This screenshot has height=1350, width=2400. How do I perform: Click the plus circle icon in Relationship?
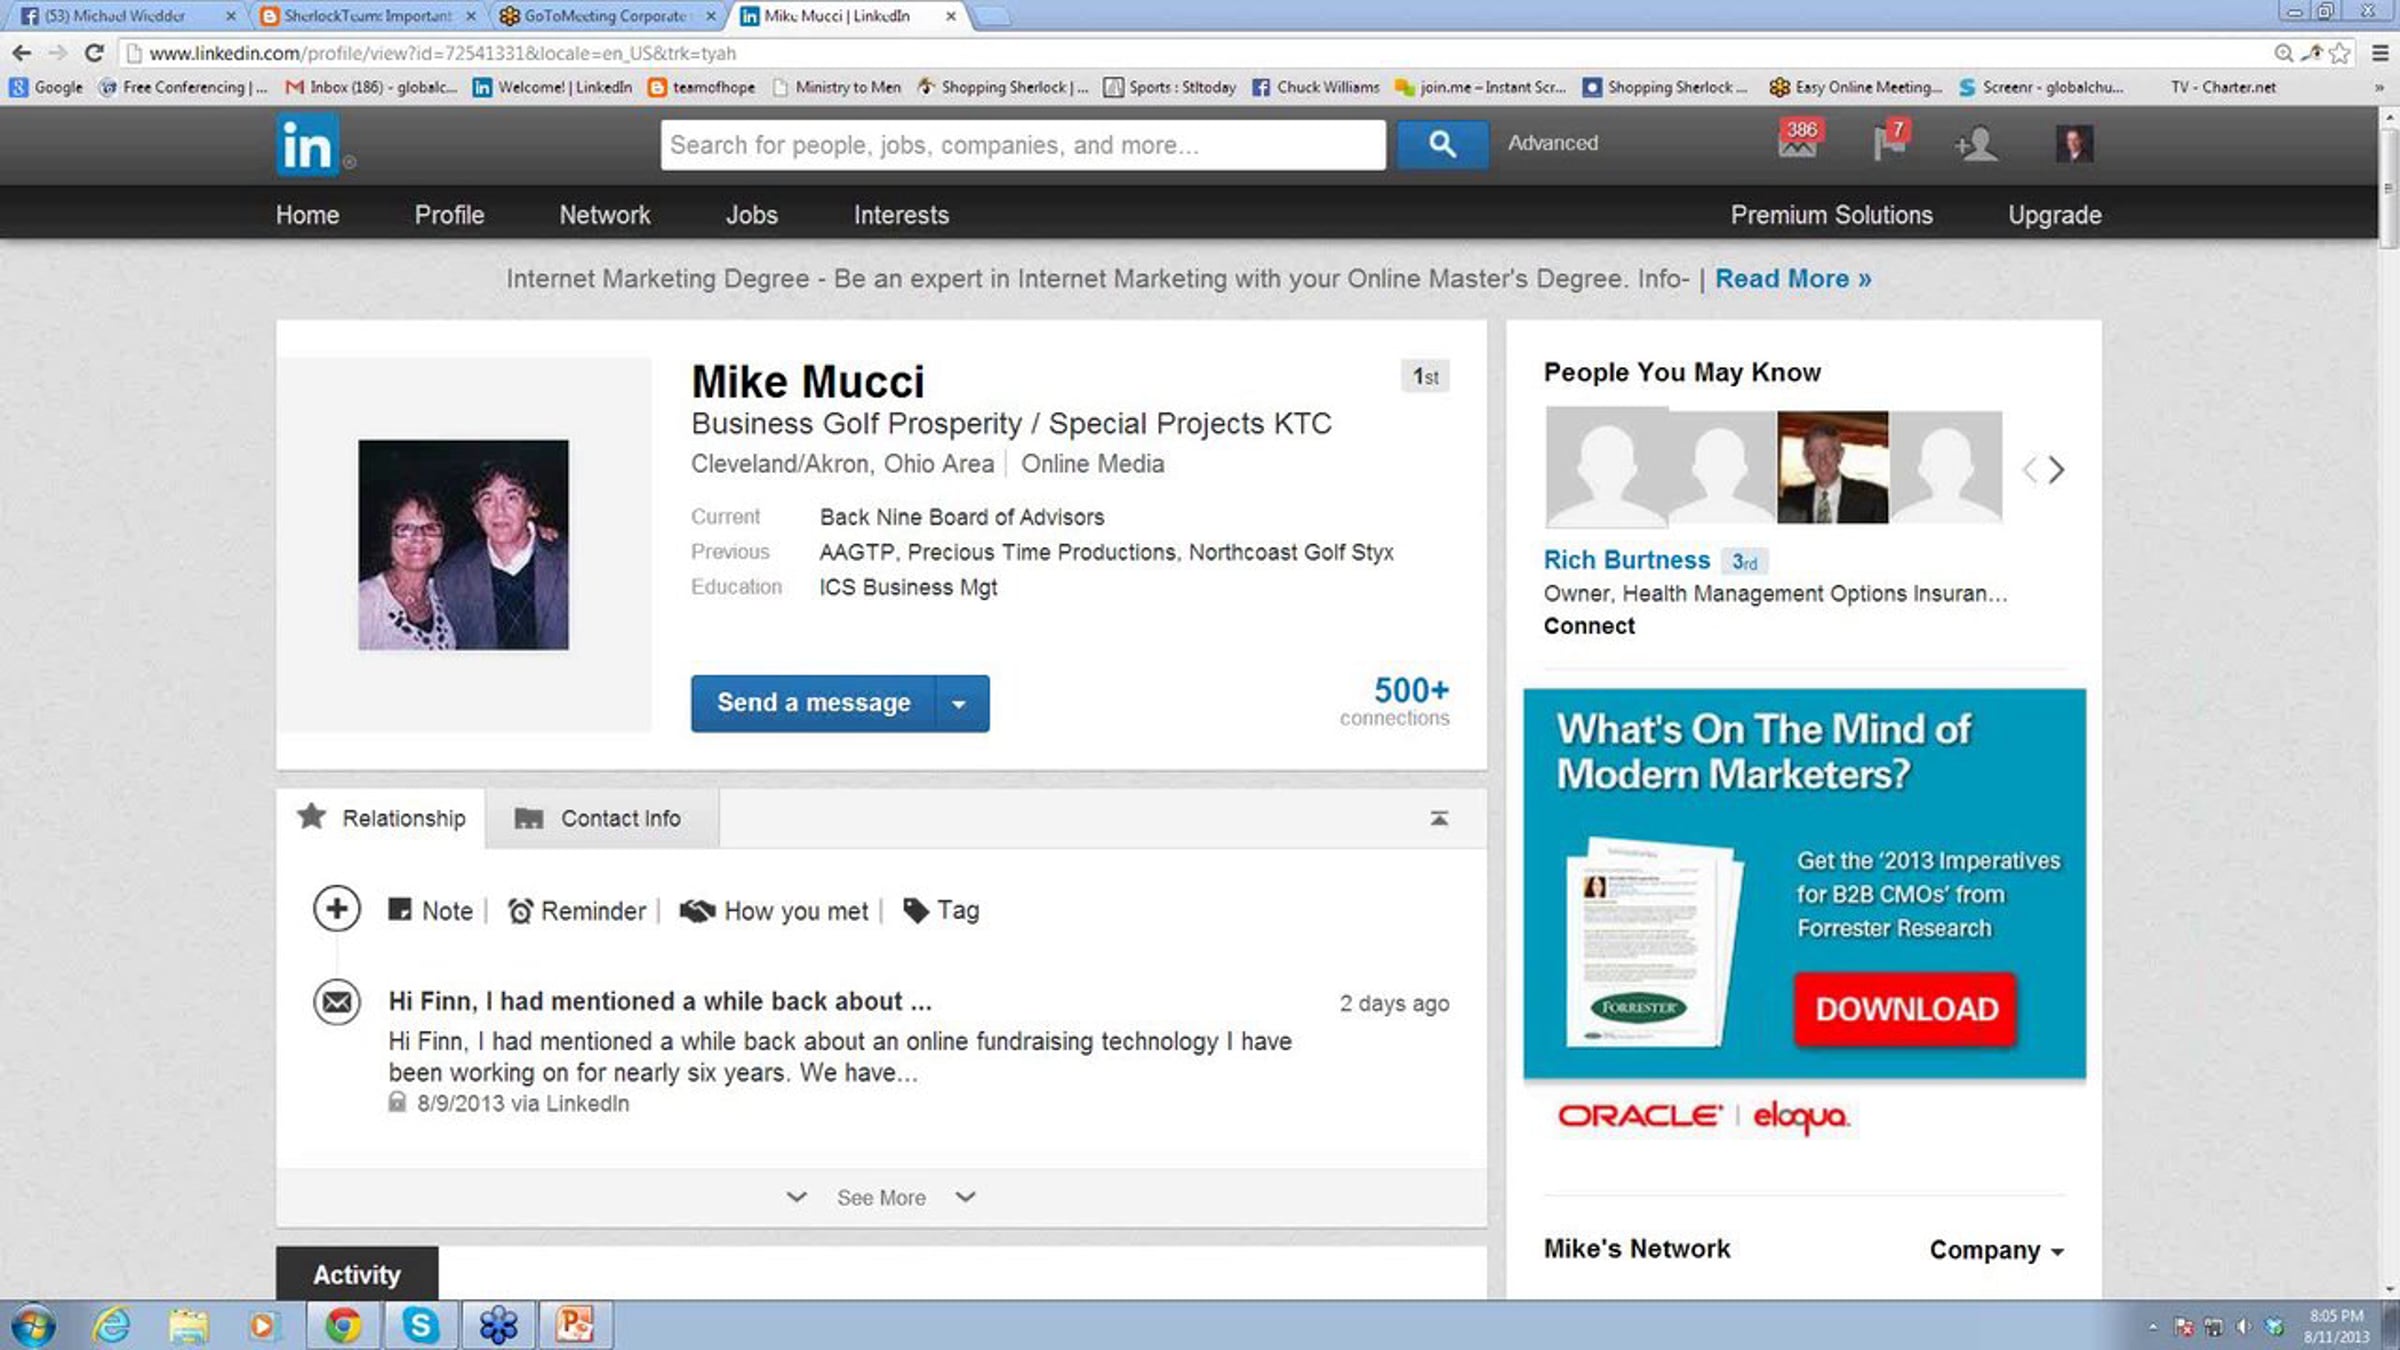(x=337, y=909)
